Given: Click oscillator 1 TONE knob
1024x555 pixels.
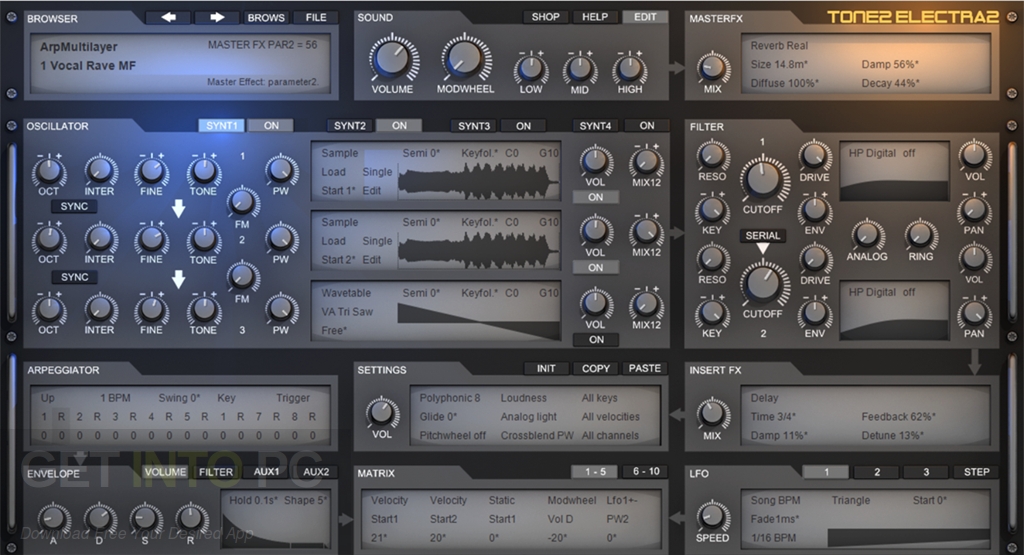Looking at the screenshot, I should [203, 172].
